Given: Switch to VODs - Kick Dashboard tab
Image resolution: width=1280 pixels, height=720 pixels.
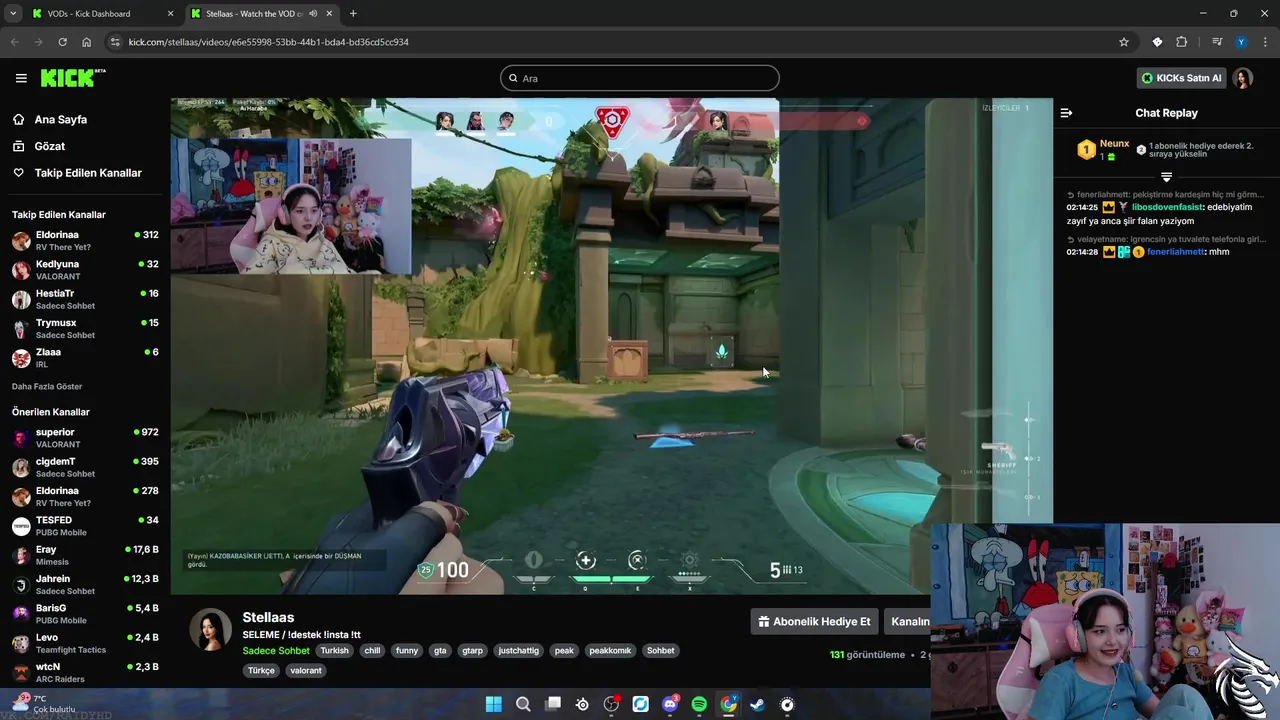Looking at the screenshot, I should 102,14.
